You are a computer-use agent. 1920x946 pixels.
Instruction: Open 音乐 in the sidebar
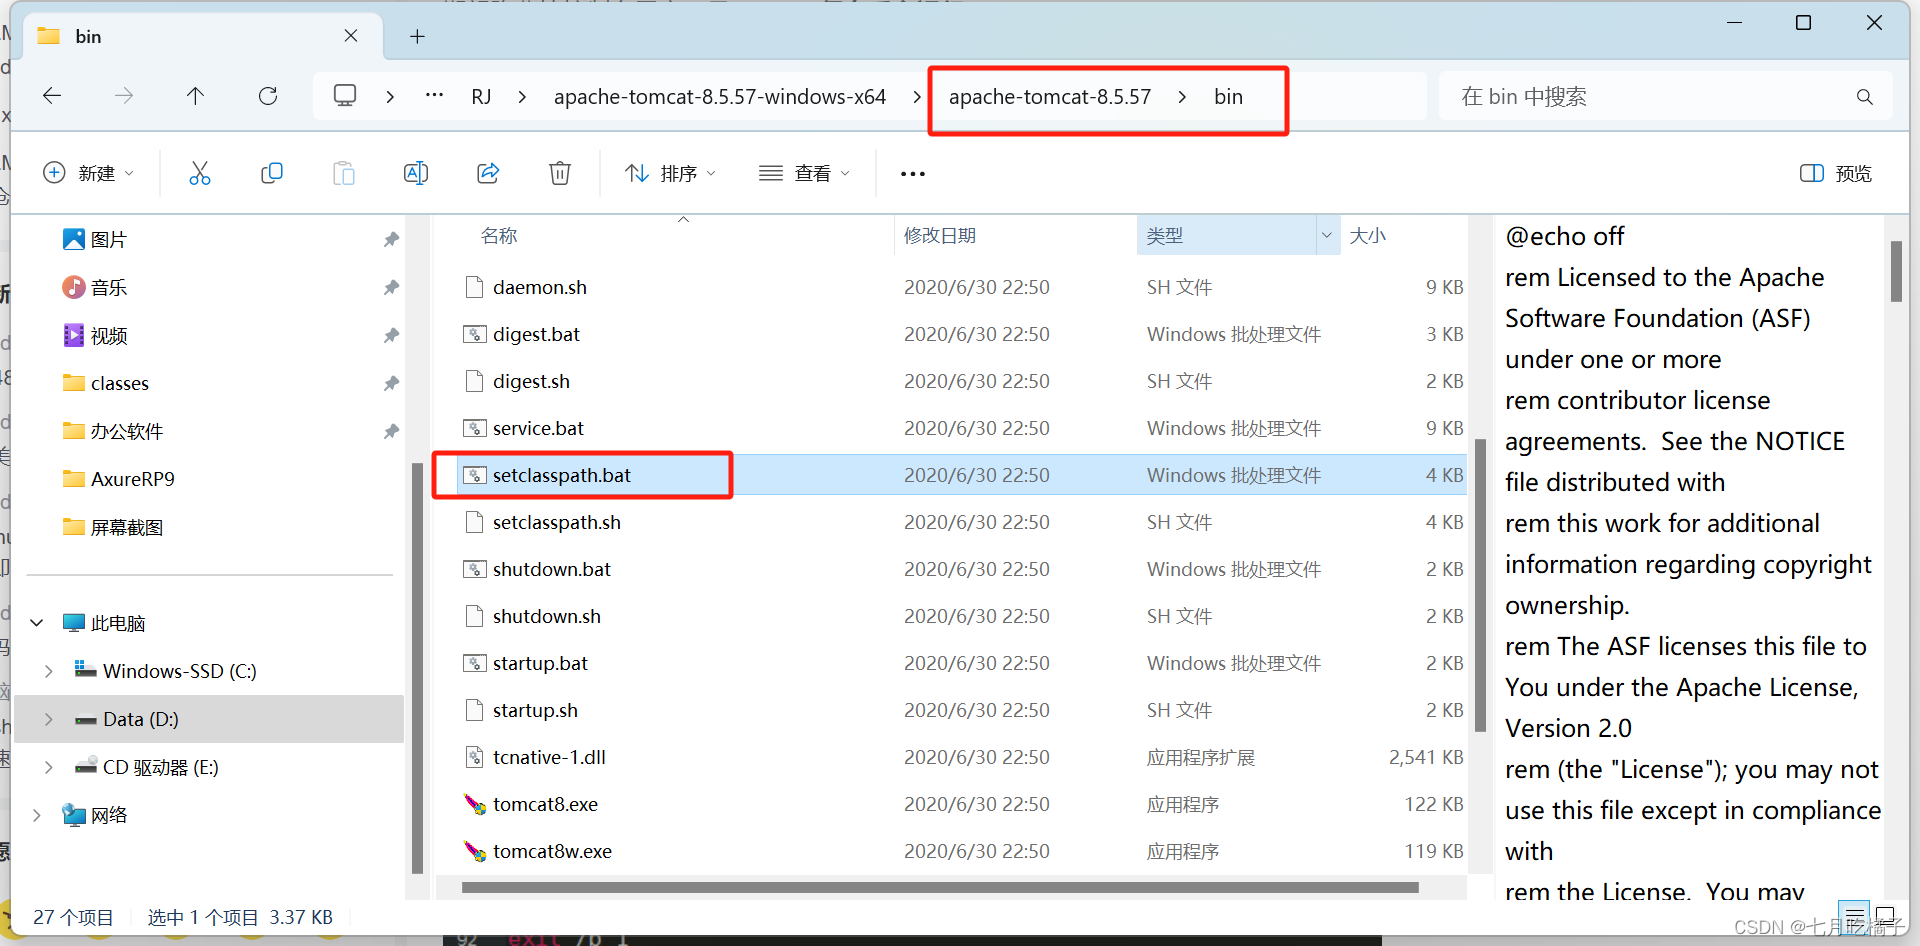108,288
